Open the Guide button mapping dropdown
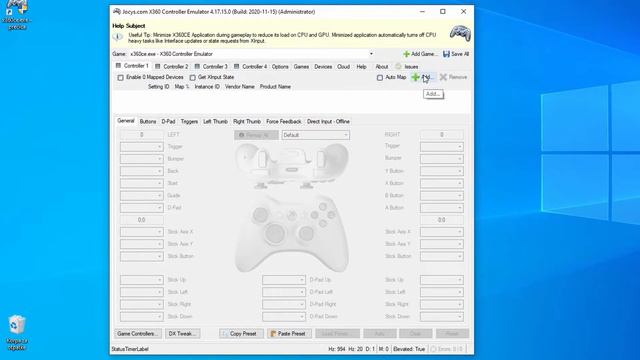This screenshot has width=640, height=360. point(142,196)
